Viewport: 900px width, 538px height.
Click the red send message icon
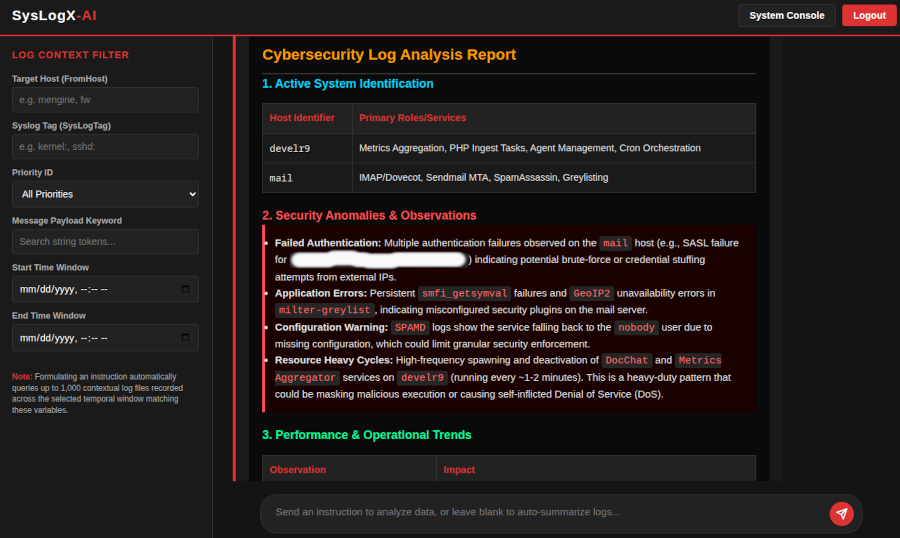[x=841, y=513]
